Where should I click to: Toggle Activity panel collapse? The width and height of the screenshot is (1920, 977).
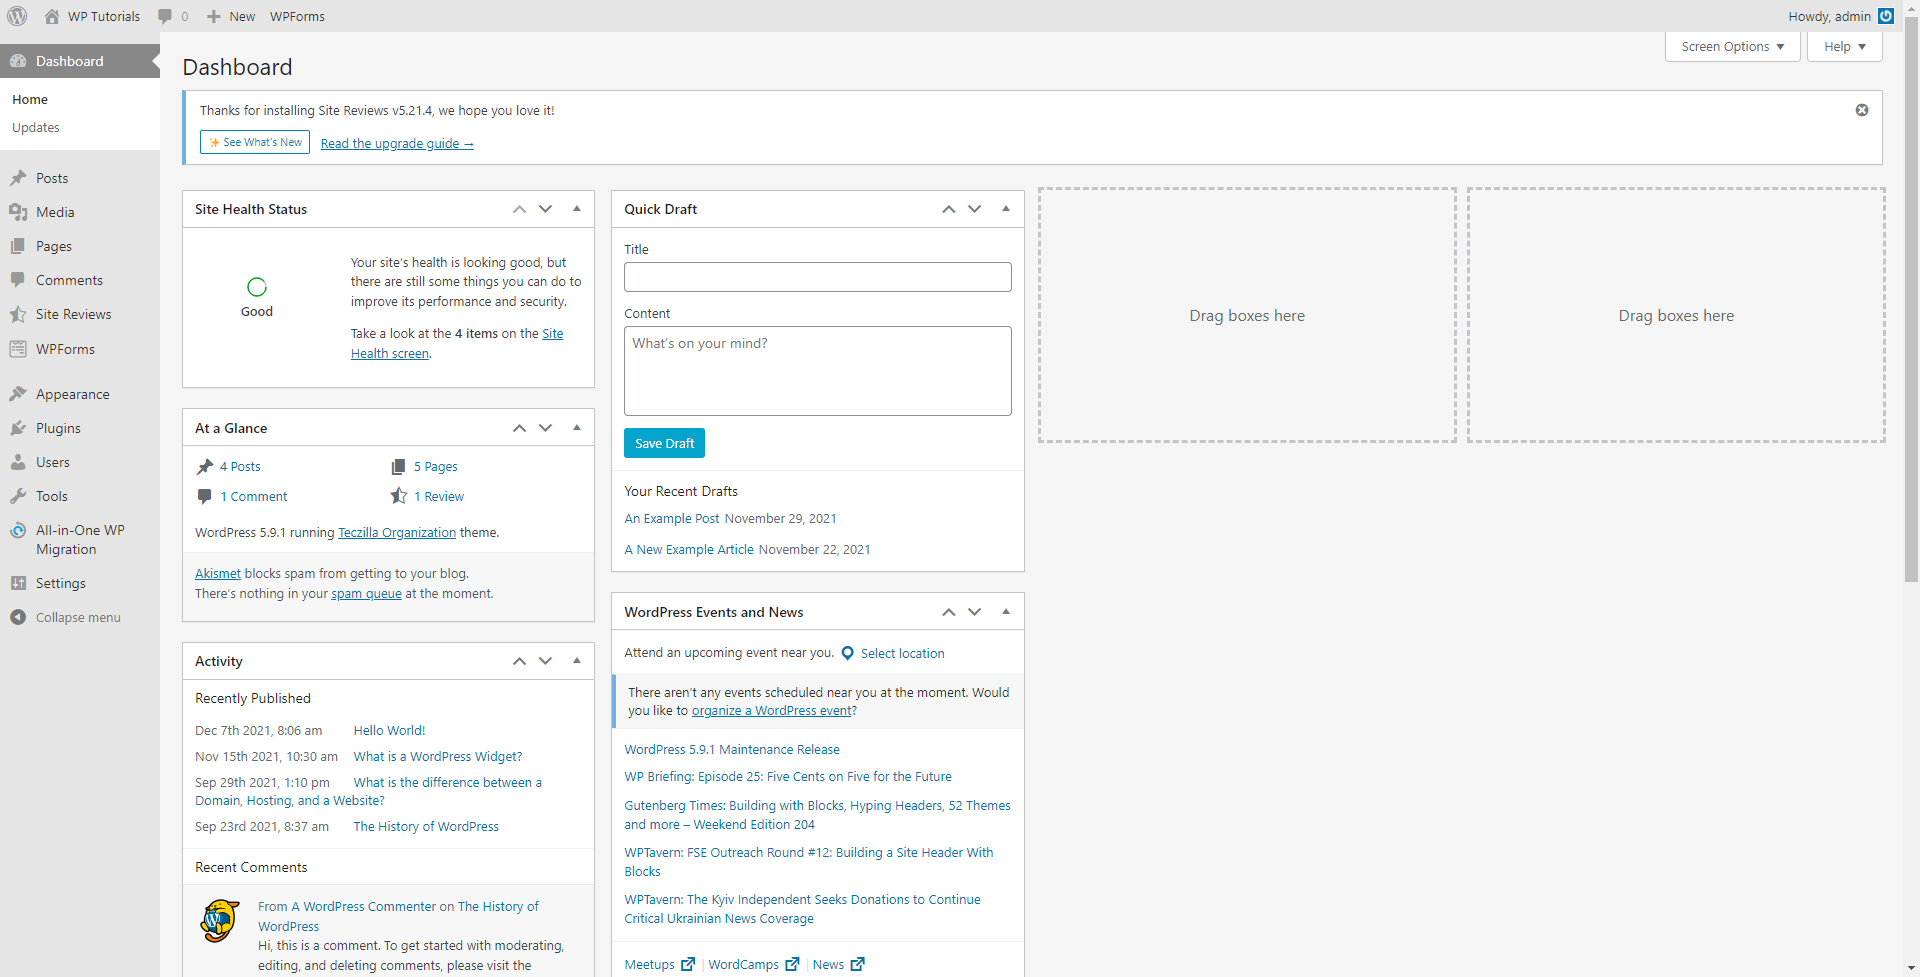(x=577, y=661)
